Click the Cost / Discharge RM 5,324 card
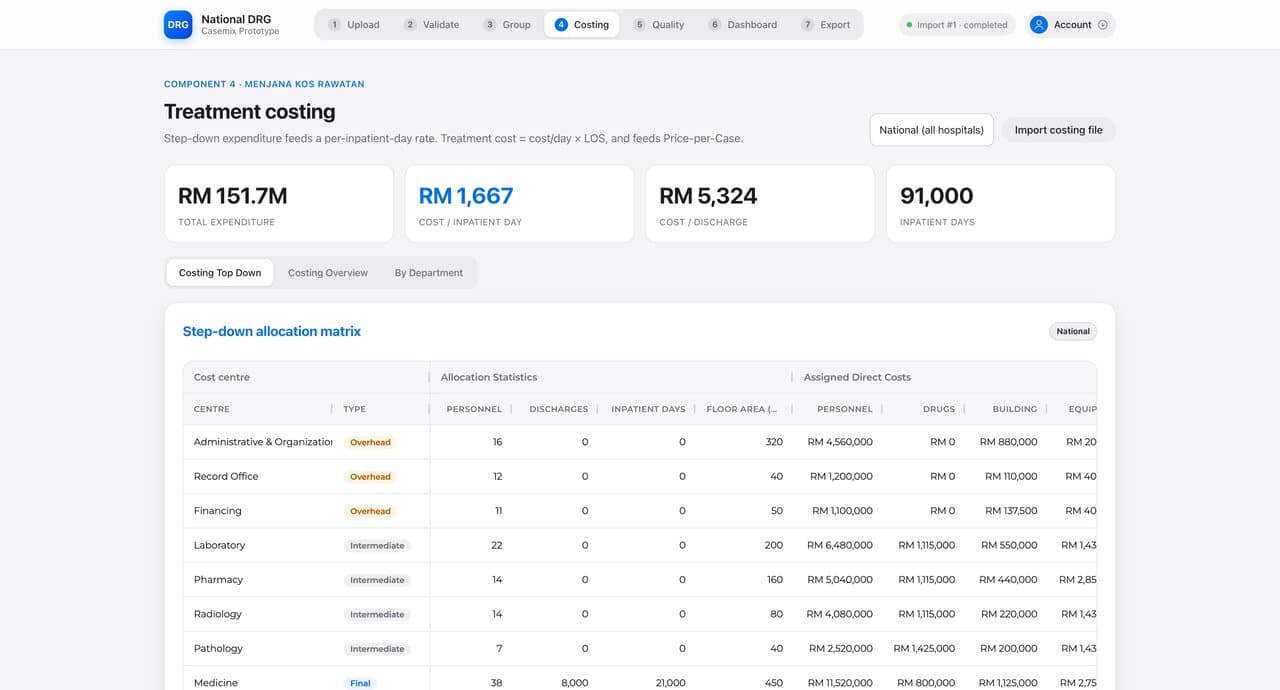The width and height of the screenshot is (1280, 690). [x=760, y=204]
